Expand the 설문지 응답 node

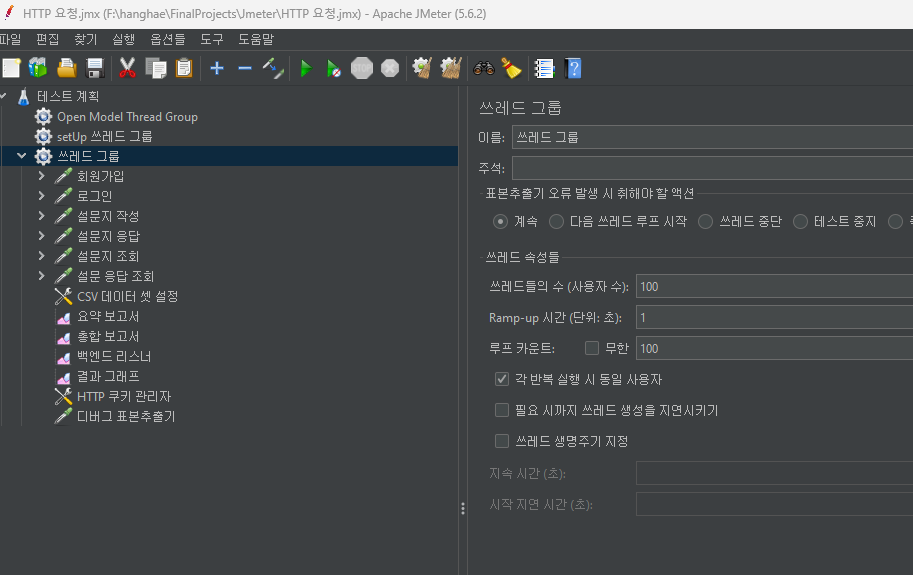point(41,236)
